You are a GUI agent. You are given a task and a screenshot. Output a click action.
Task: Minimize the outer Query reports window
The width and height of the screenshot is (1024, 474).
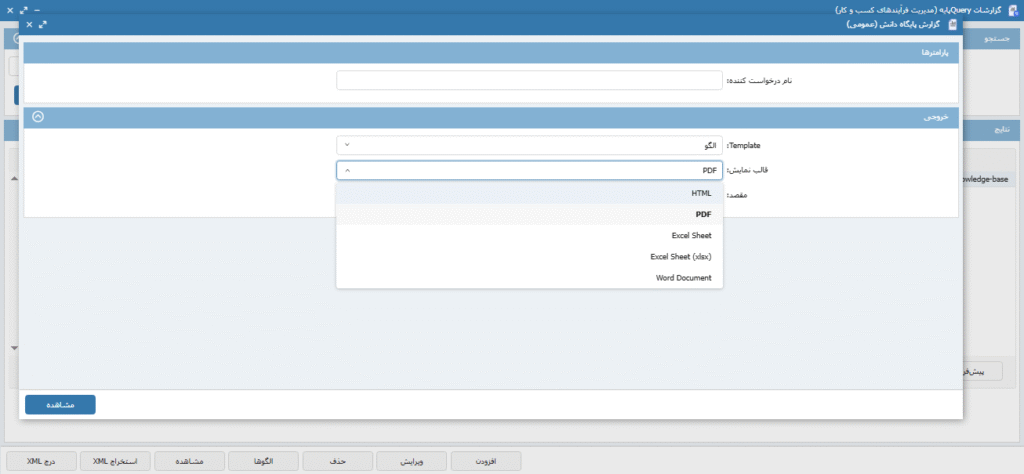(x=37, y=8)
